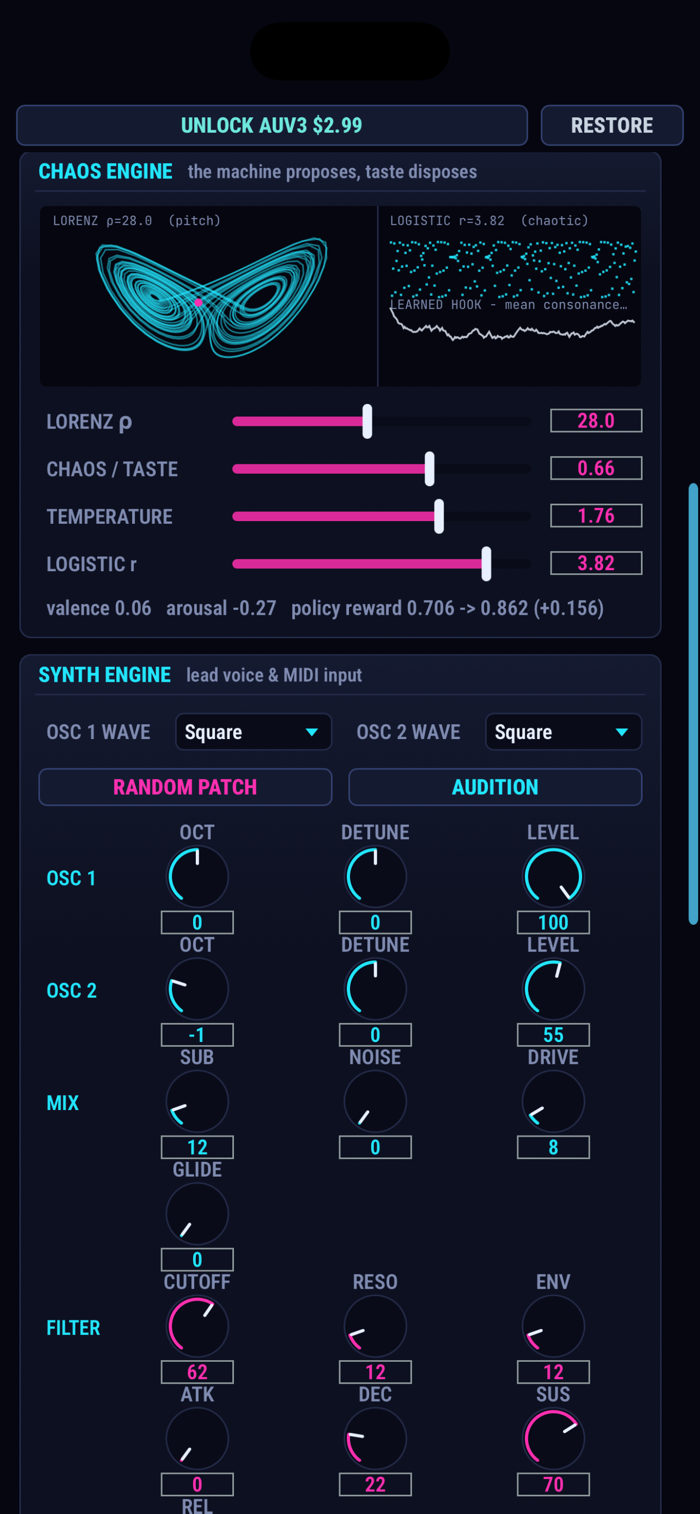Image resolution: width=700 pixels, height=1514 pixels.
Task: Click the MIX SUB knob
Action: 197,1102
